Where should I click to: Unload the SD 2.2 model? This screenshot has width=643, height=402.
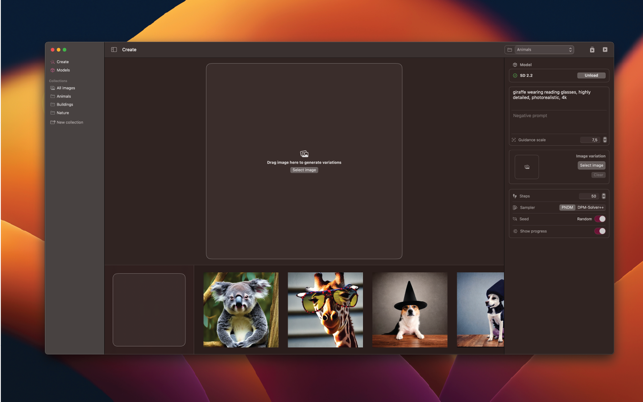point(591,75)
